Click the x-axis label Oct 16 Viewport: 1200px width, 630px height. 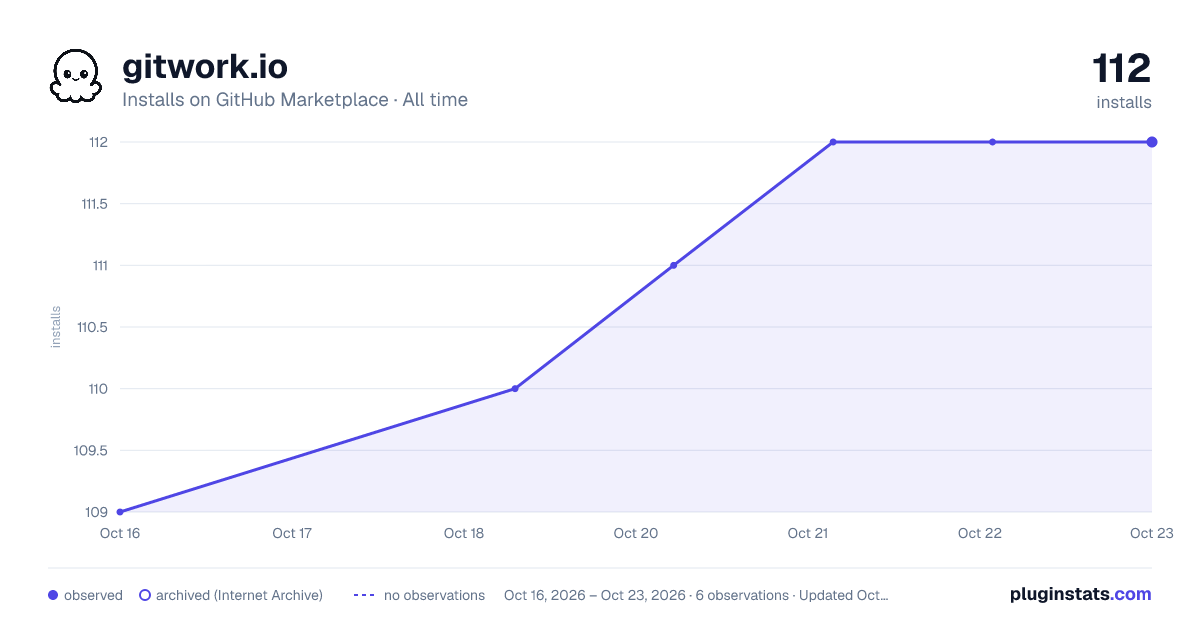coord(120,533)
